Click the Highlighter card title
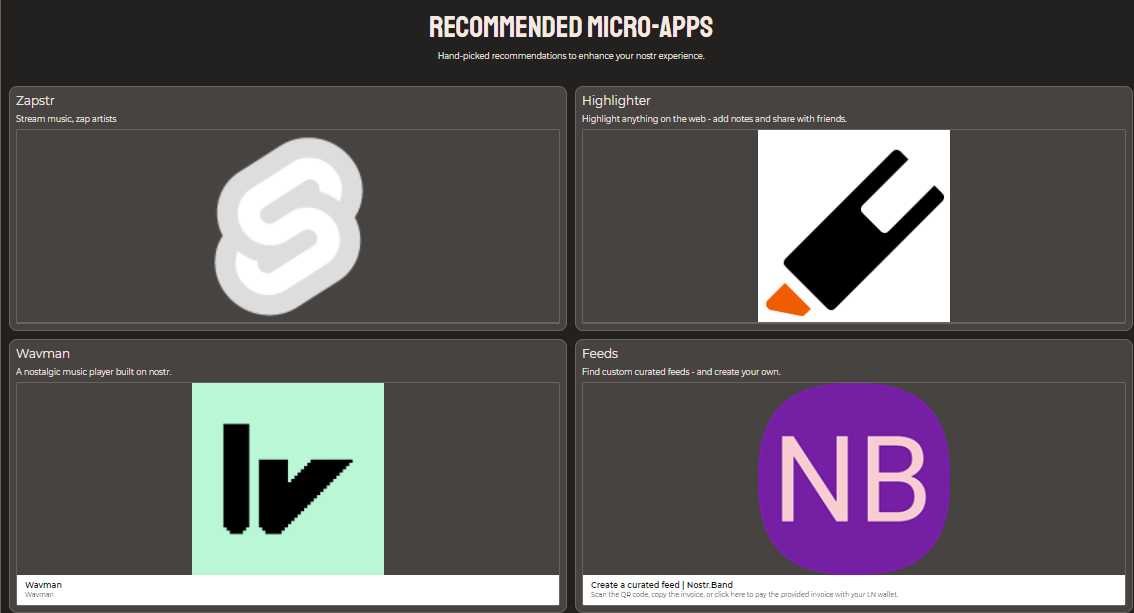 point(616,100)
